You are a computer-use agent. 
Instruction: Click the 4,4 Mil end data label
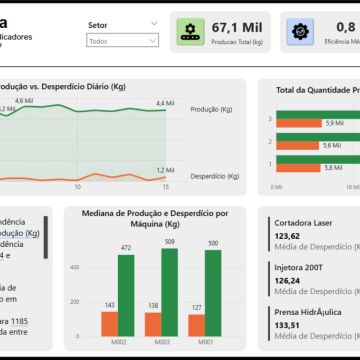pyautogui.click(x=165, y=104)
